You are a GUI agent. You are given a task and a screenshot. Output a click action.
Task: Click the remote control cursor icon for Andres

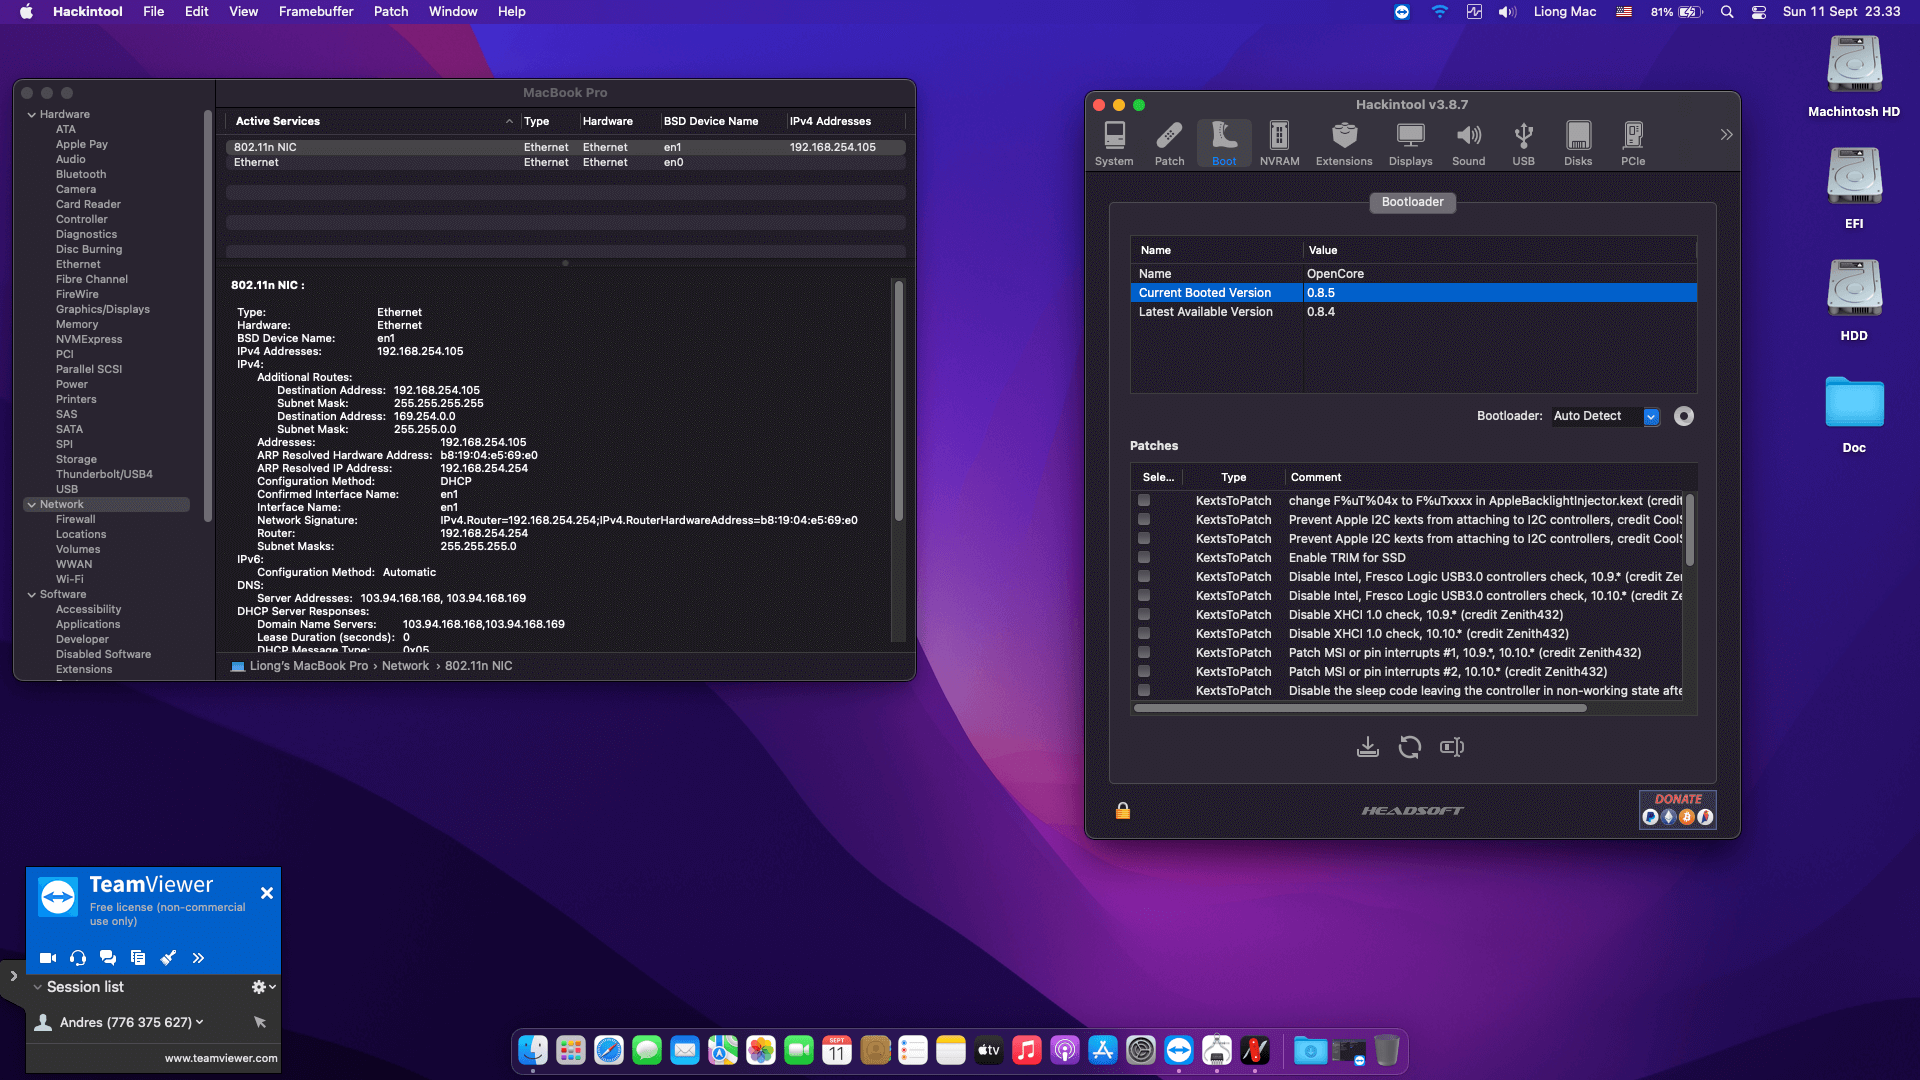pyautogui.click(x=260, y=1022)
